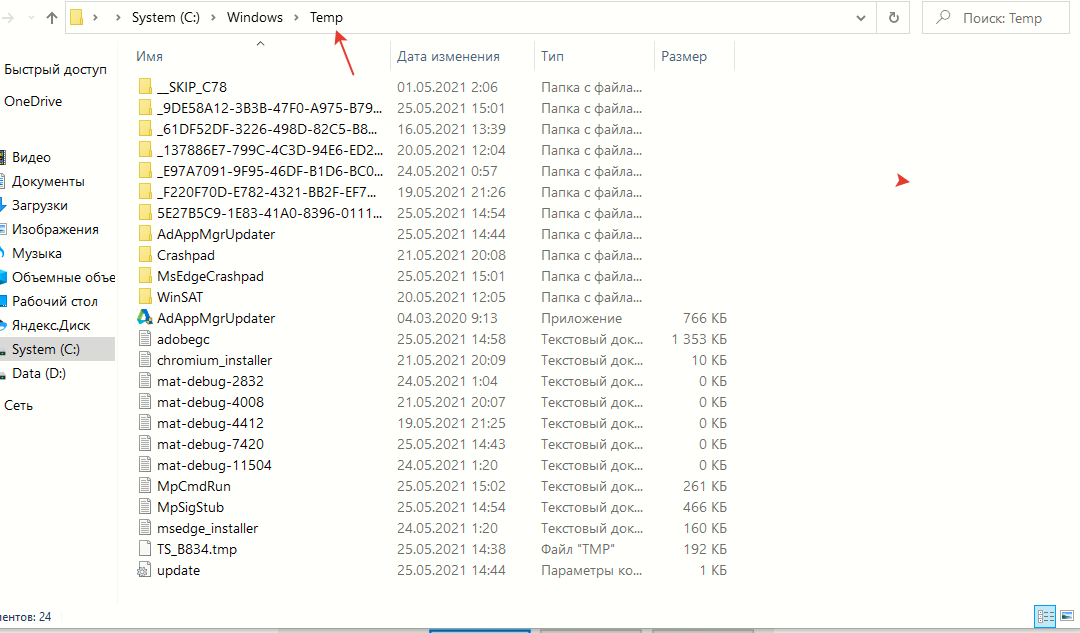This screenshot has height=633, width=1080.
Task: Select mat-debug-4412 document icon
Action: 145,423
